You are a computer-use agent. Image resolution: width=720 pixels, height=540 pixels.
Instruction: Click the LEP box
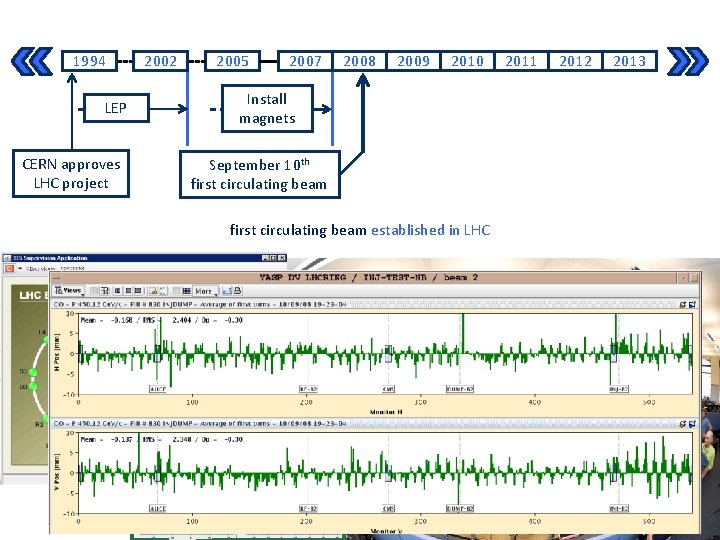(x=116, y=108)
